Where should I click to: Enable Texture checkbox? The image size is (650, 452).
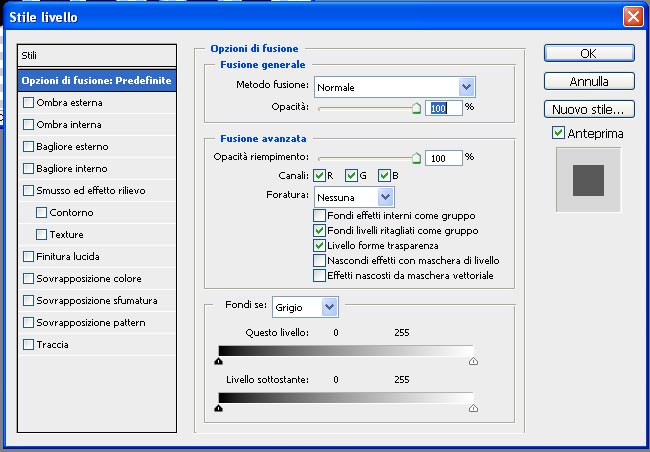coord(41,234)
